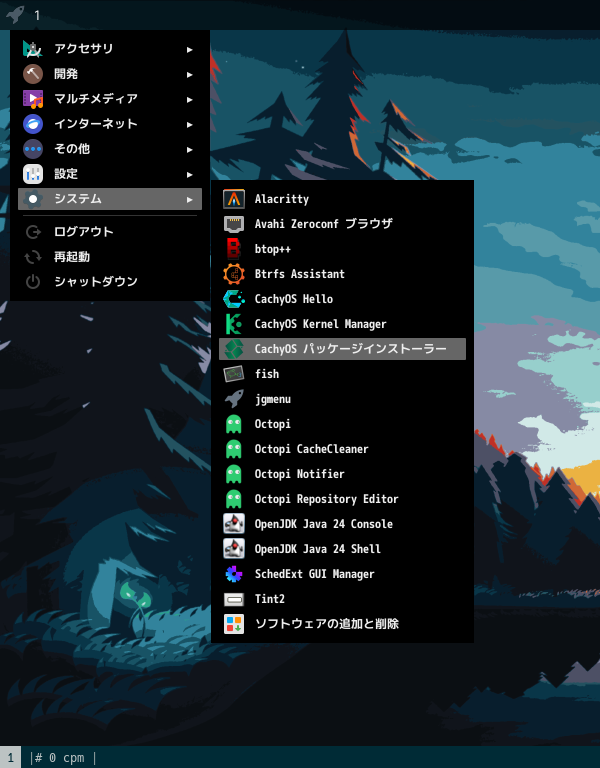Click the Avahi Zeroconf browser icon

pos(234,224)
